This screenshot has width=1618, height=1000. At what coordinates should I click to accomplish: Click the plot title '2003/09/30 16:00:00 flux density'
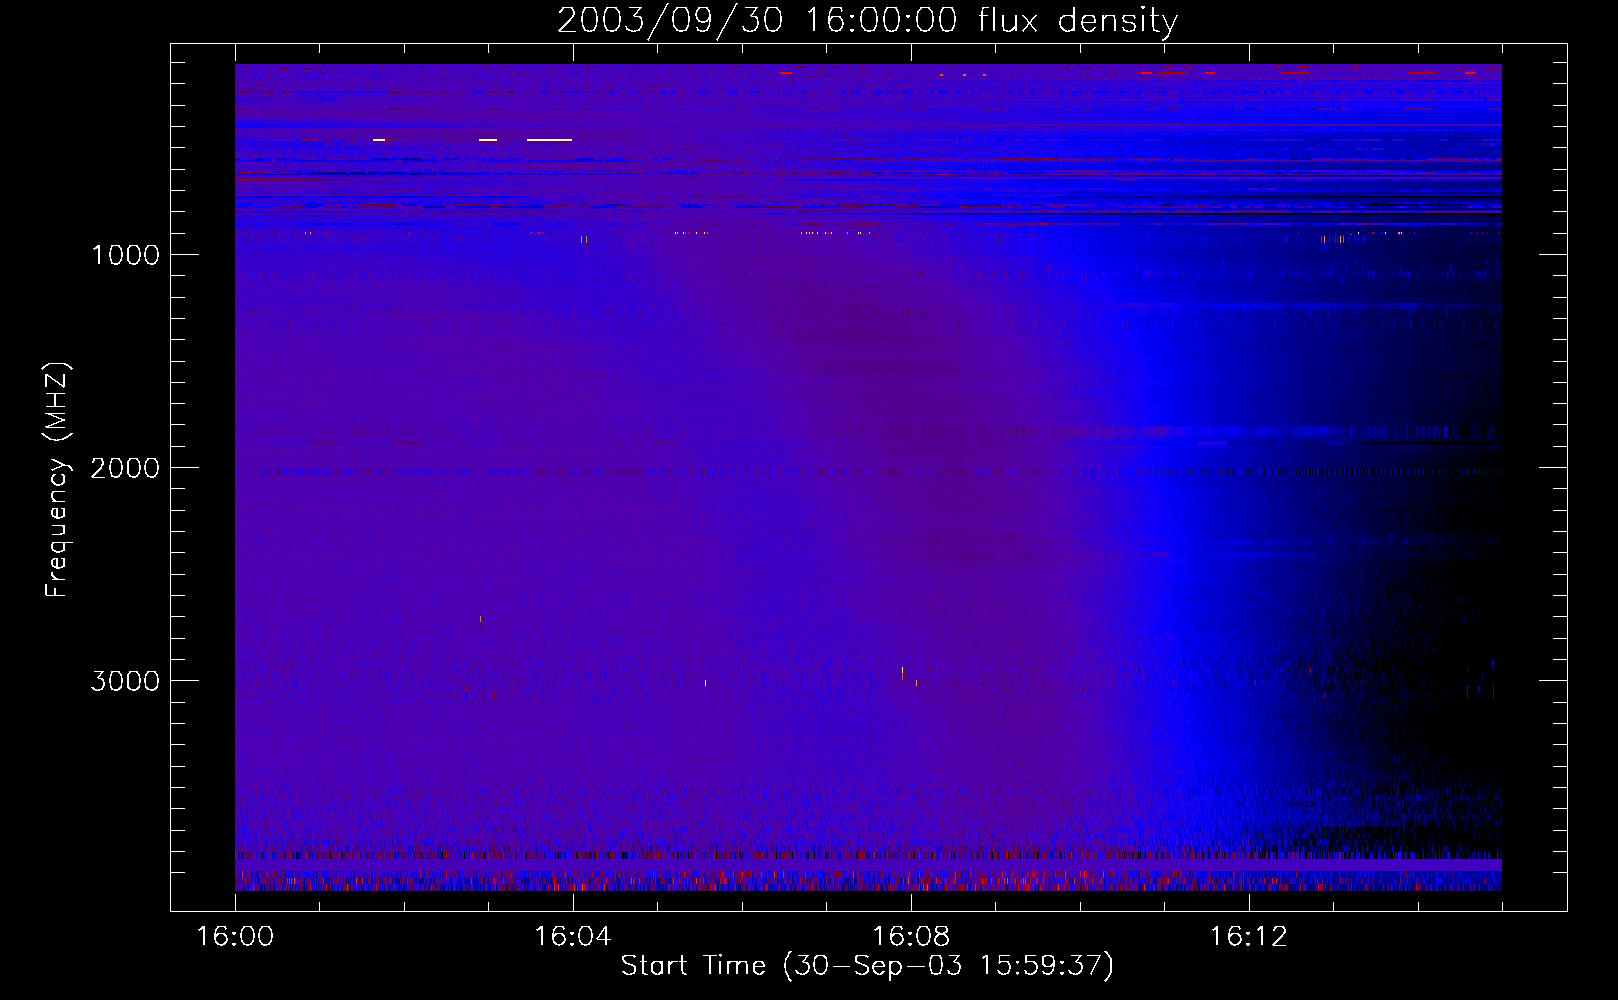point(867,20)
